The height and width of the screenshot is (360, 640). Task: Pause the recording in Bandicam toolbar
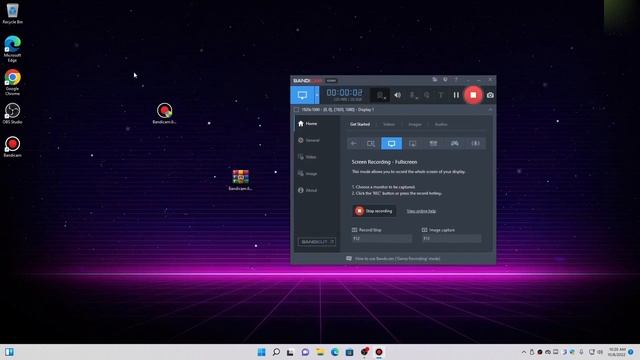click(x=456, y=95)
